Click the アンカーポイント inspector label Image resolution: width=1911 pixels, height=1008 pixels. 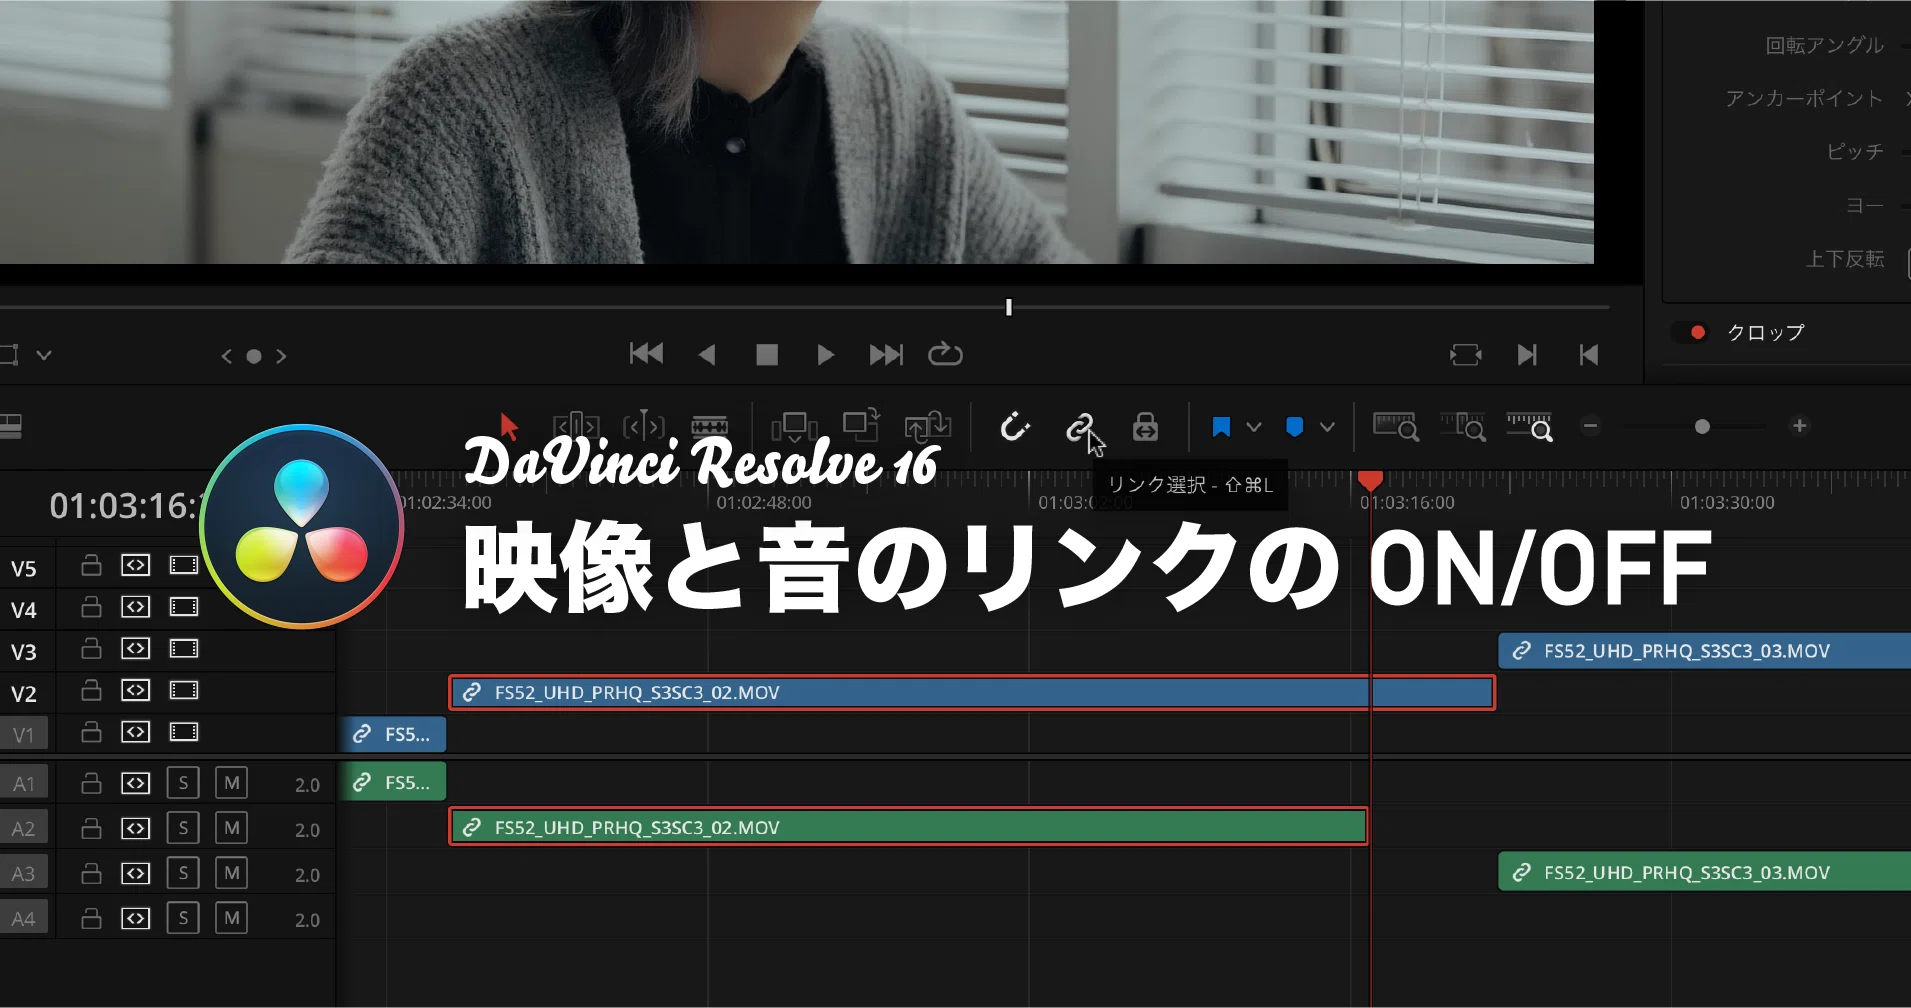[1803, 99]
